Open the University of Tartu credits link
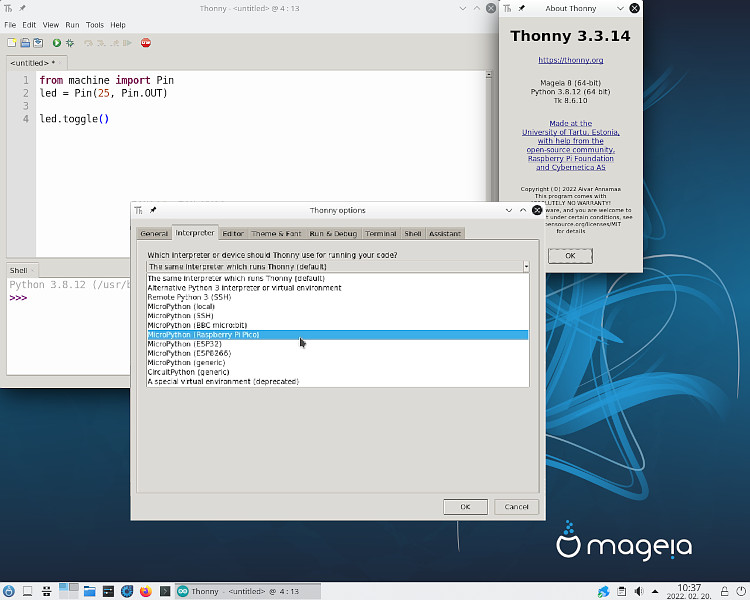Screen dimensions: 750x600 click(571, 145)
